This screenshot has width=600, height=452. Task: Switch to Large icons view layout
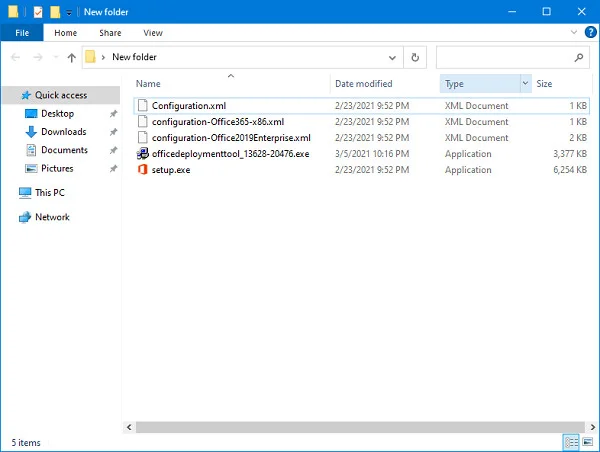[587, 442]
